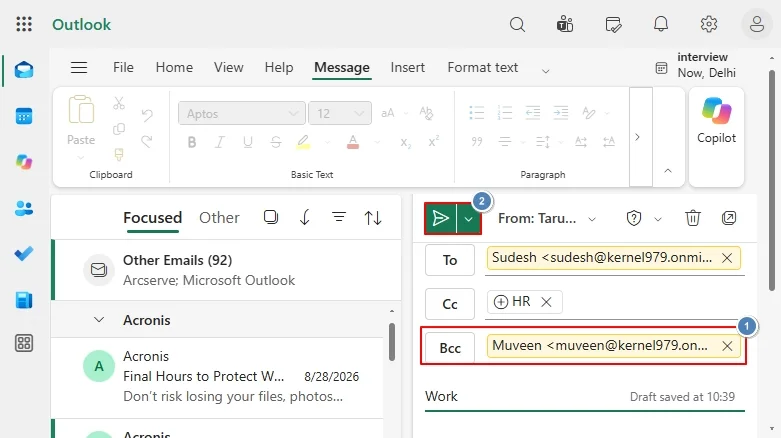Image resolution: width=781 pixels, height=438 pixels.
Task: Toggle Italic formatting
Action: click(x=220, y=143)
